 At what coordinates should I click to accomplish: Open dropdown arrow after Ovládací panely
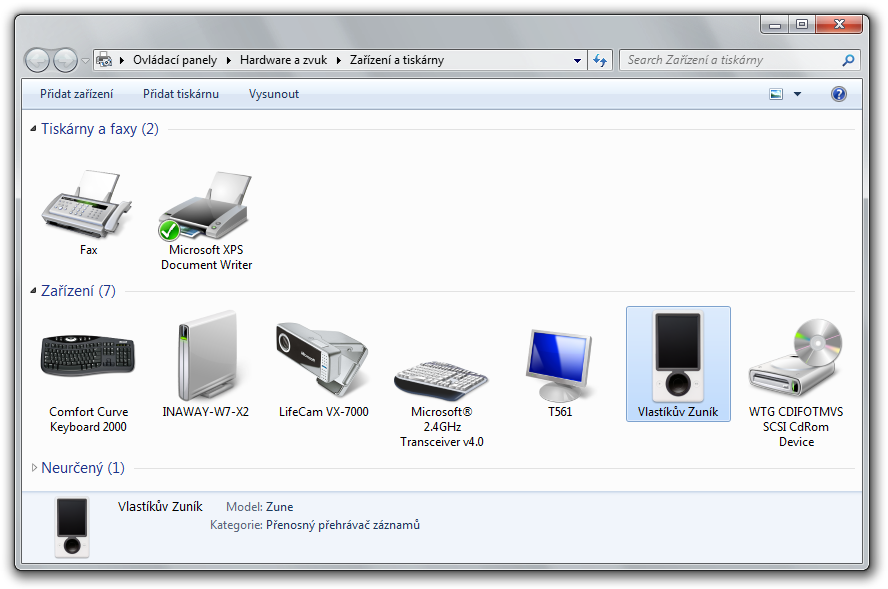tap(229, 60)
